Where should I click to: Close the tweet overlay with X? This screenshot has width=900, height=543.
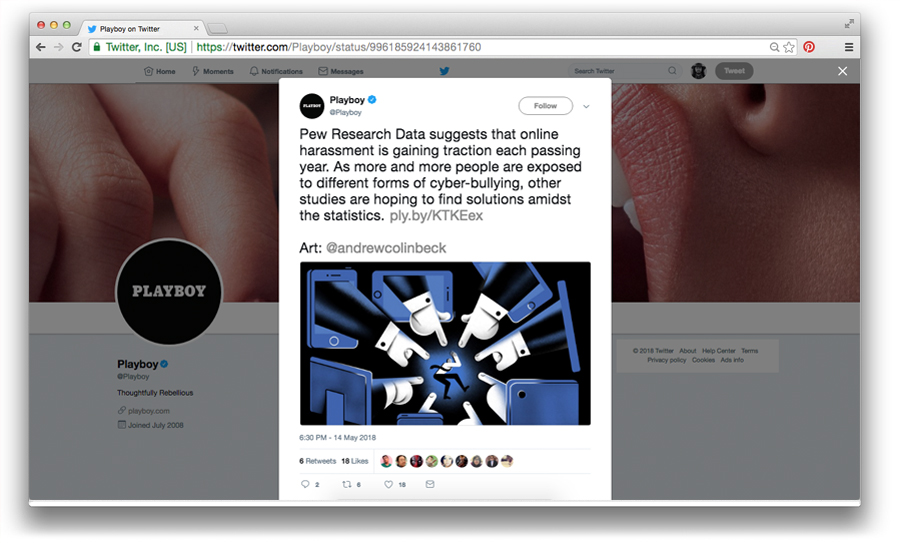click(x=842, y=71)
